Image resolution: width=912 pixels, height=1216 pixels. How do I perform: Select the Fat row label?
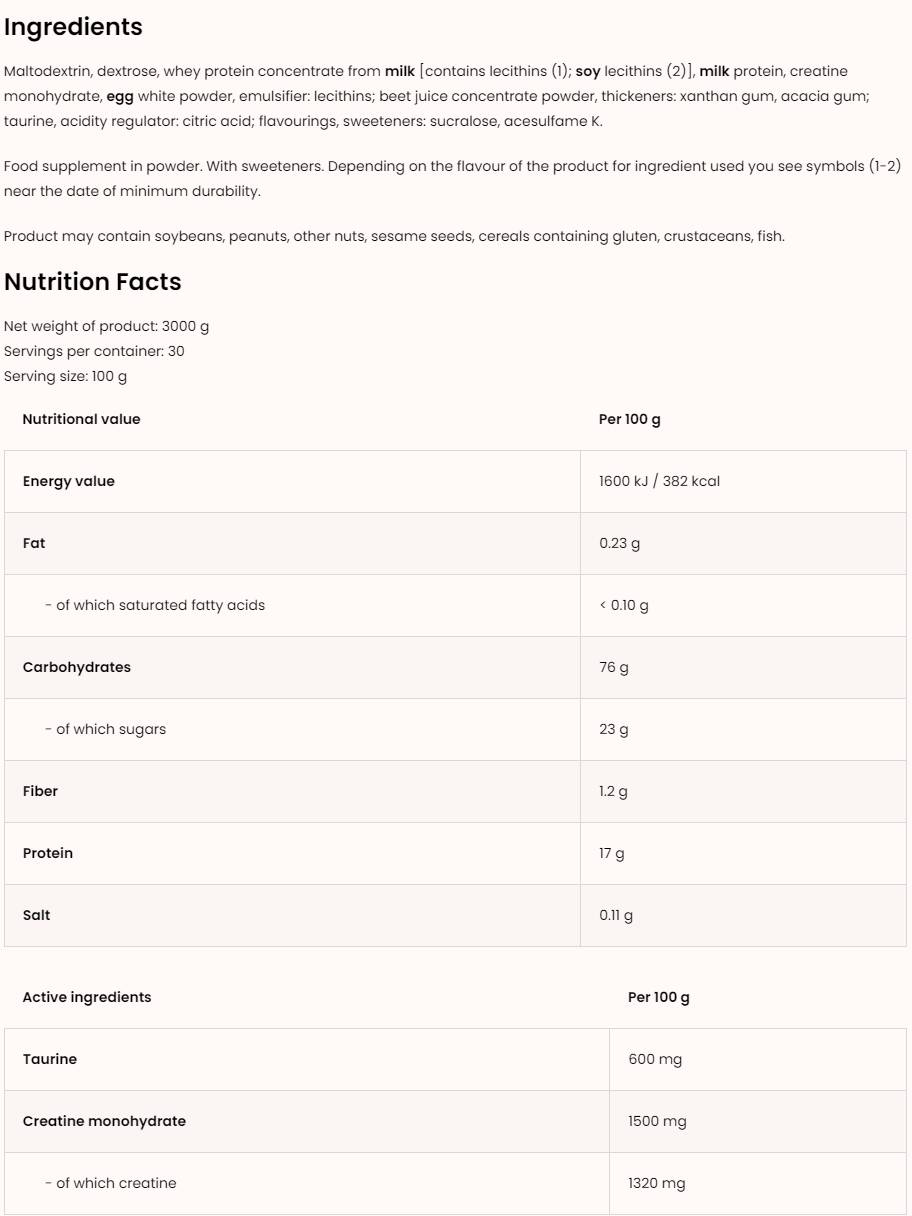34,543
